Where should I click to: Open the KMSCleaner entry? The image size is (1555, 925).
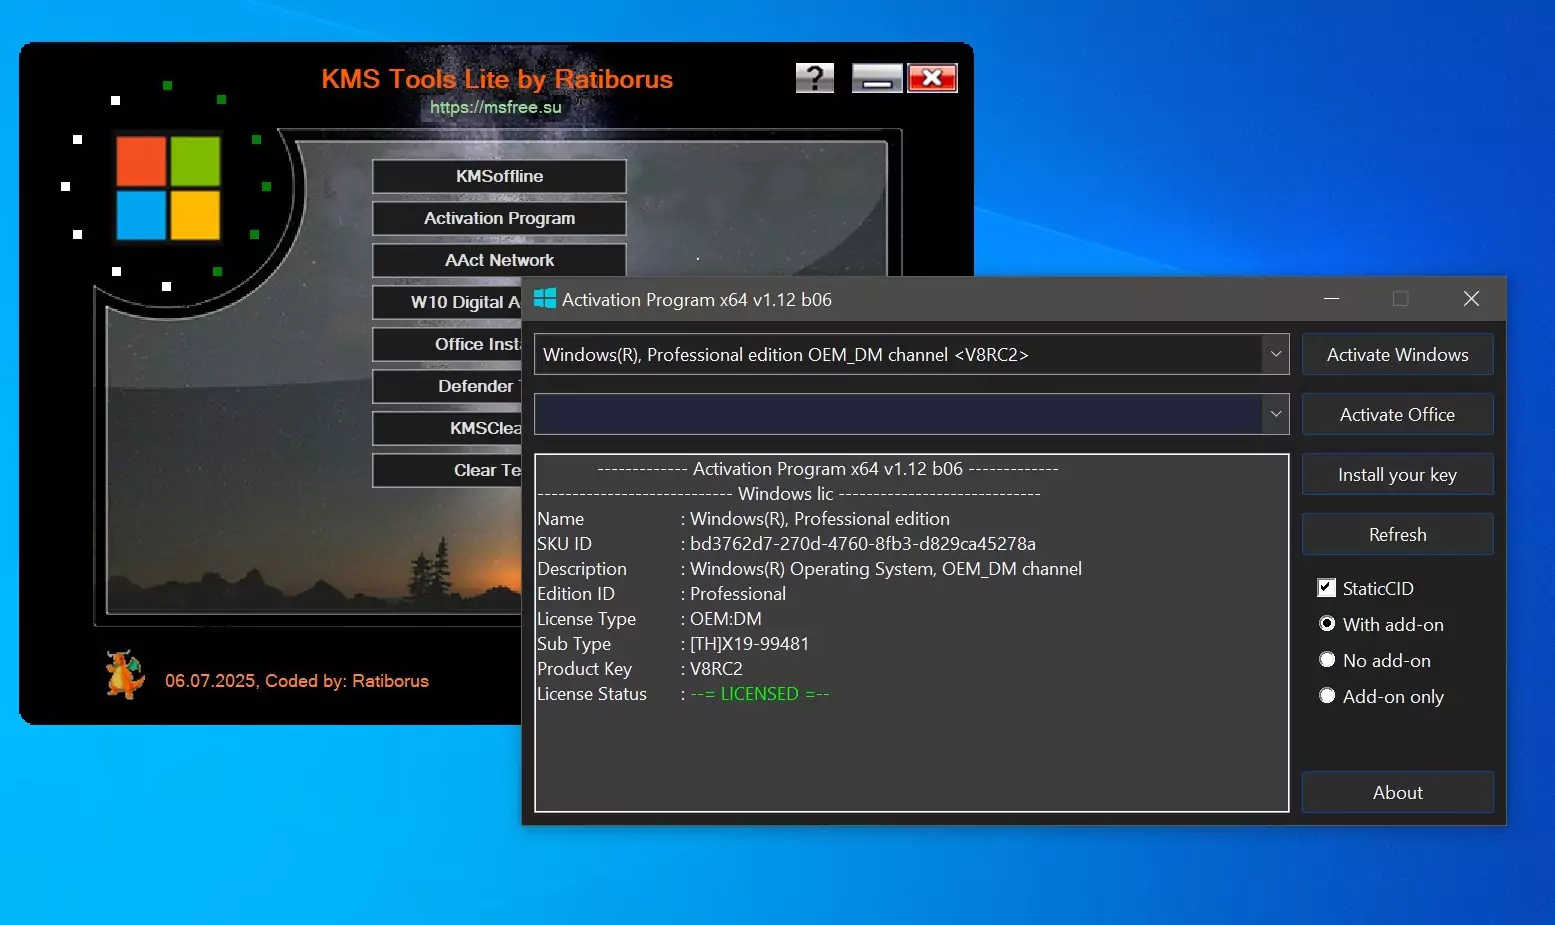[447, 428]
